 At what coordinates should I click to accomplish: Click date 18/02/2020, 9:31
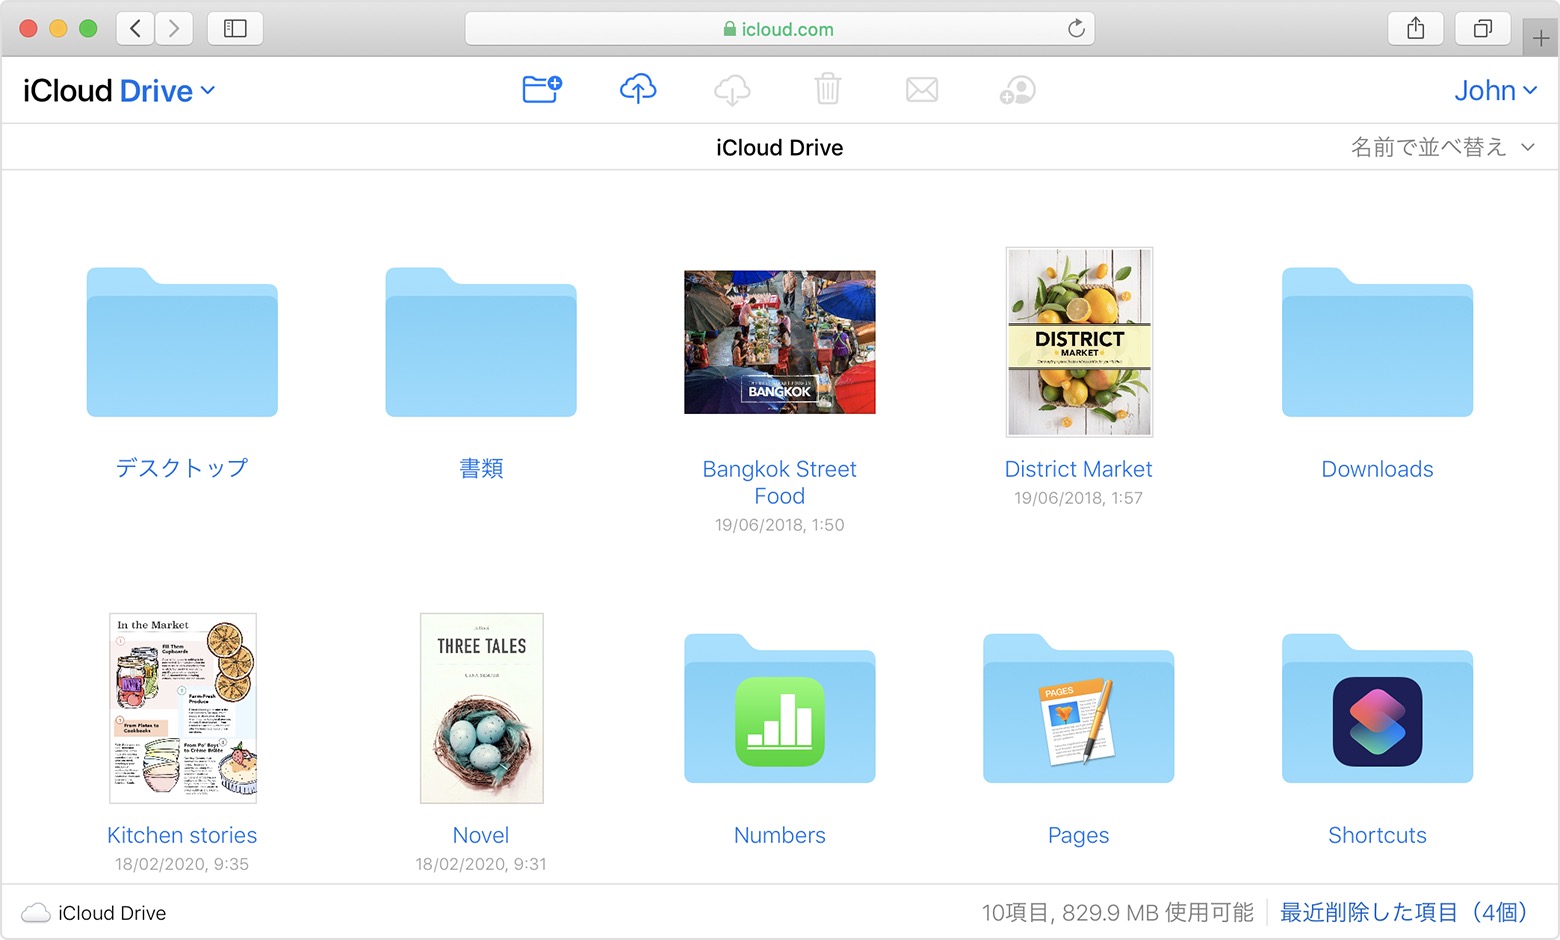tap(481, 864)
